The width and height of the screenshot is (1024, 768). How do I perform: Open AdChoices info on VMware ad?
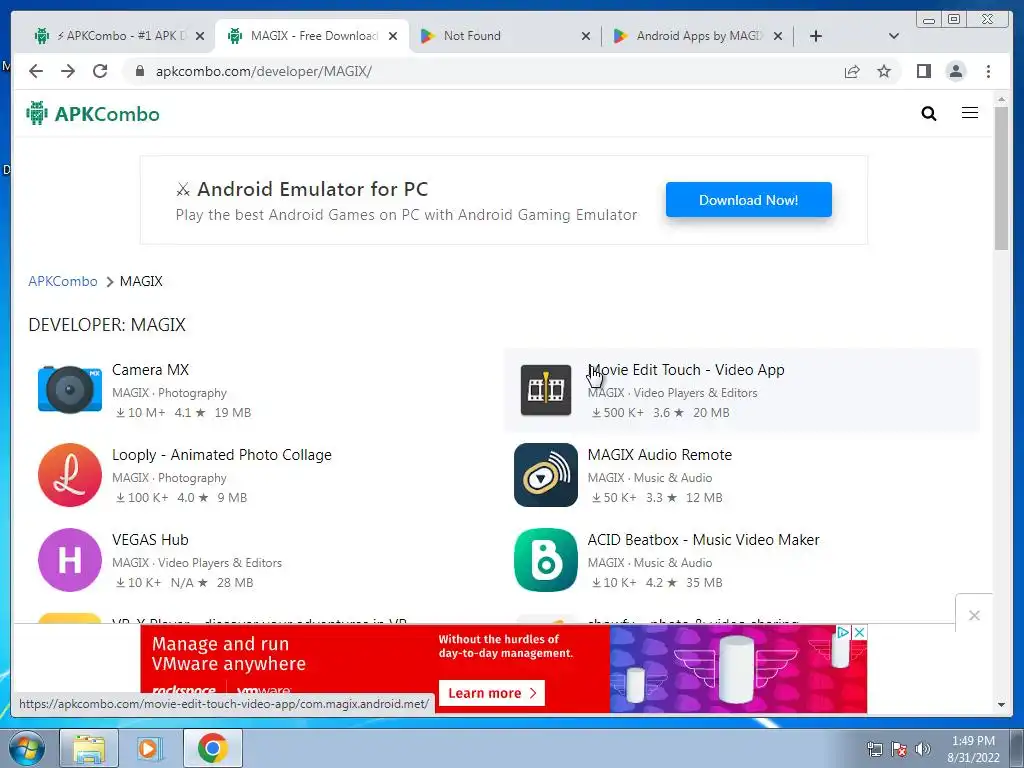pyautogui.click(x=844, y=632)
